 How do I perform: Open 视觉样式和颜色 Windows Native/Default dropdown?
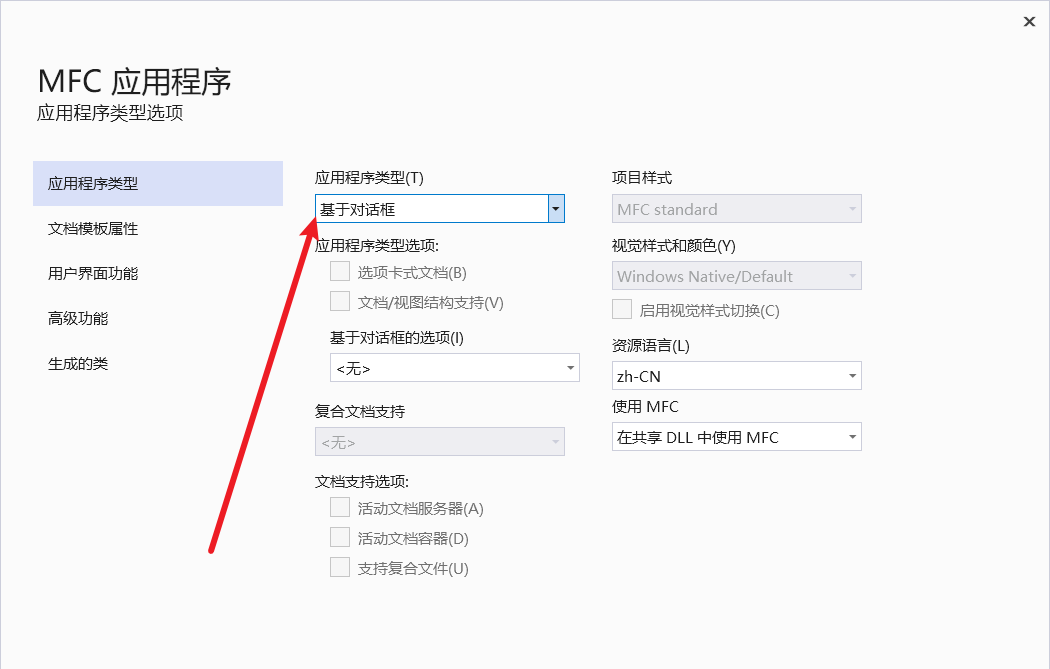(x=852, y=276)
